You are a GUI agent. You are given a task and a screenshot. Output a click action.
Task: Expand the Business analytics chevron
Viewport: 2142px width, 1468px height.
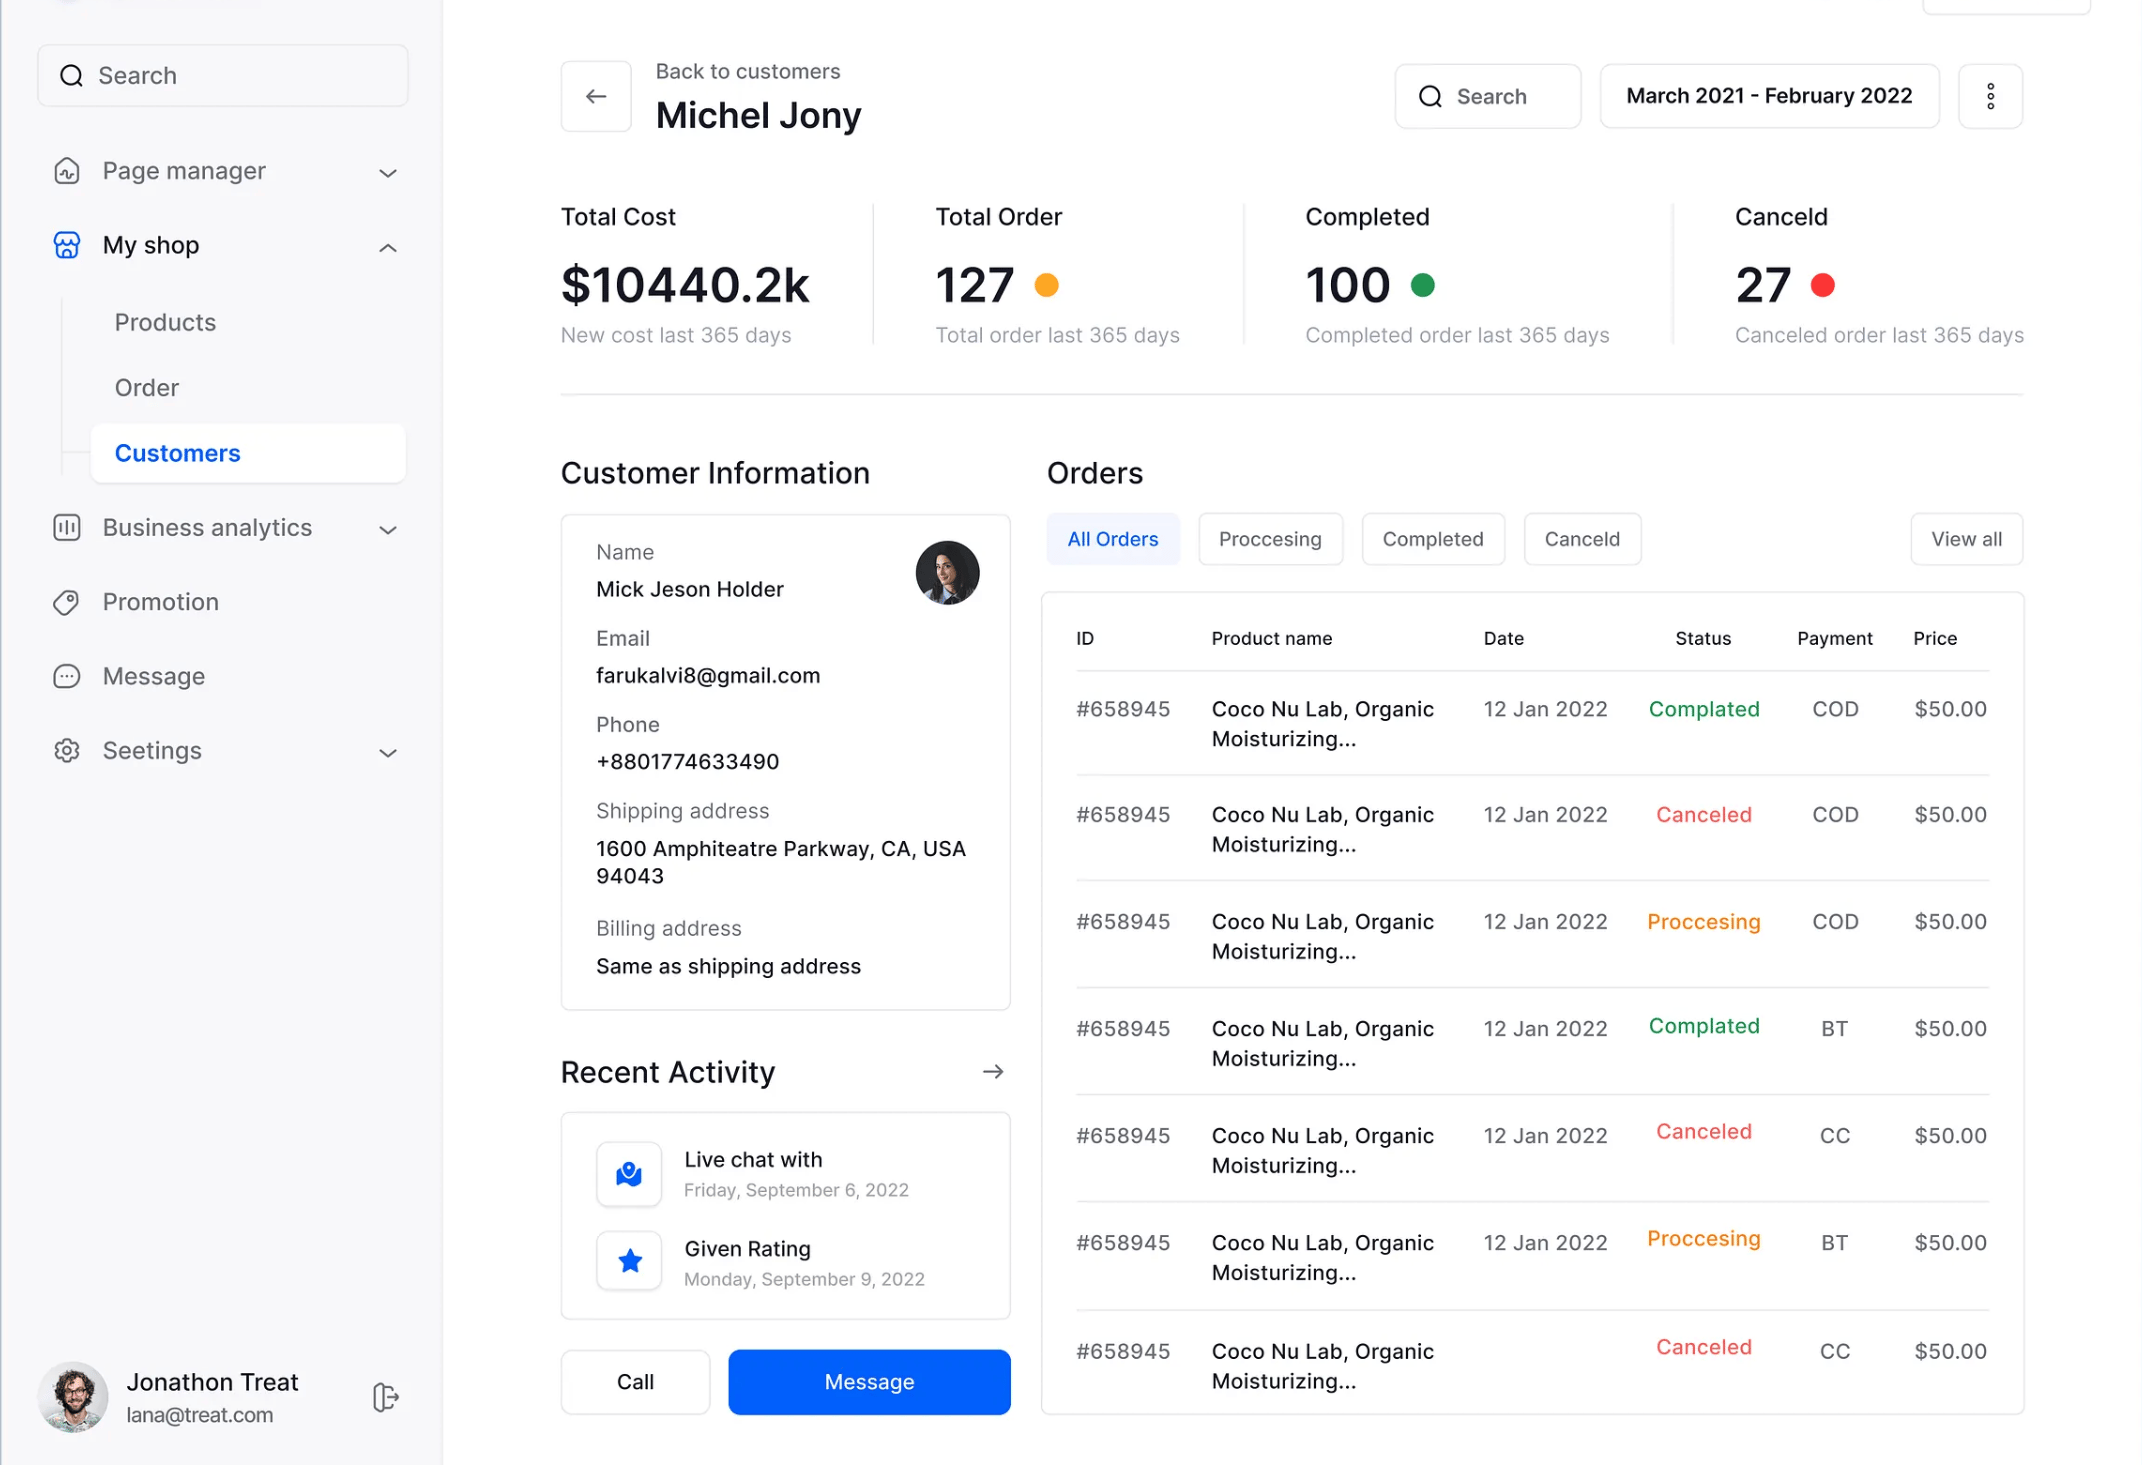point(388,530)
